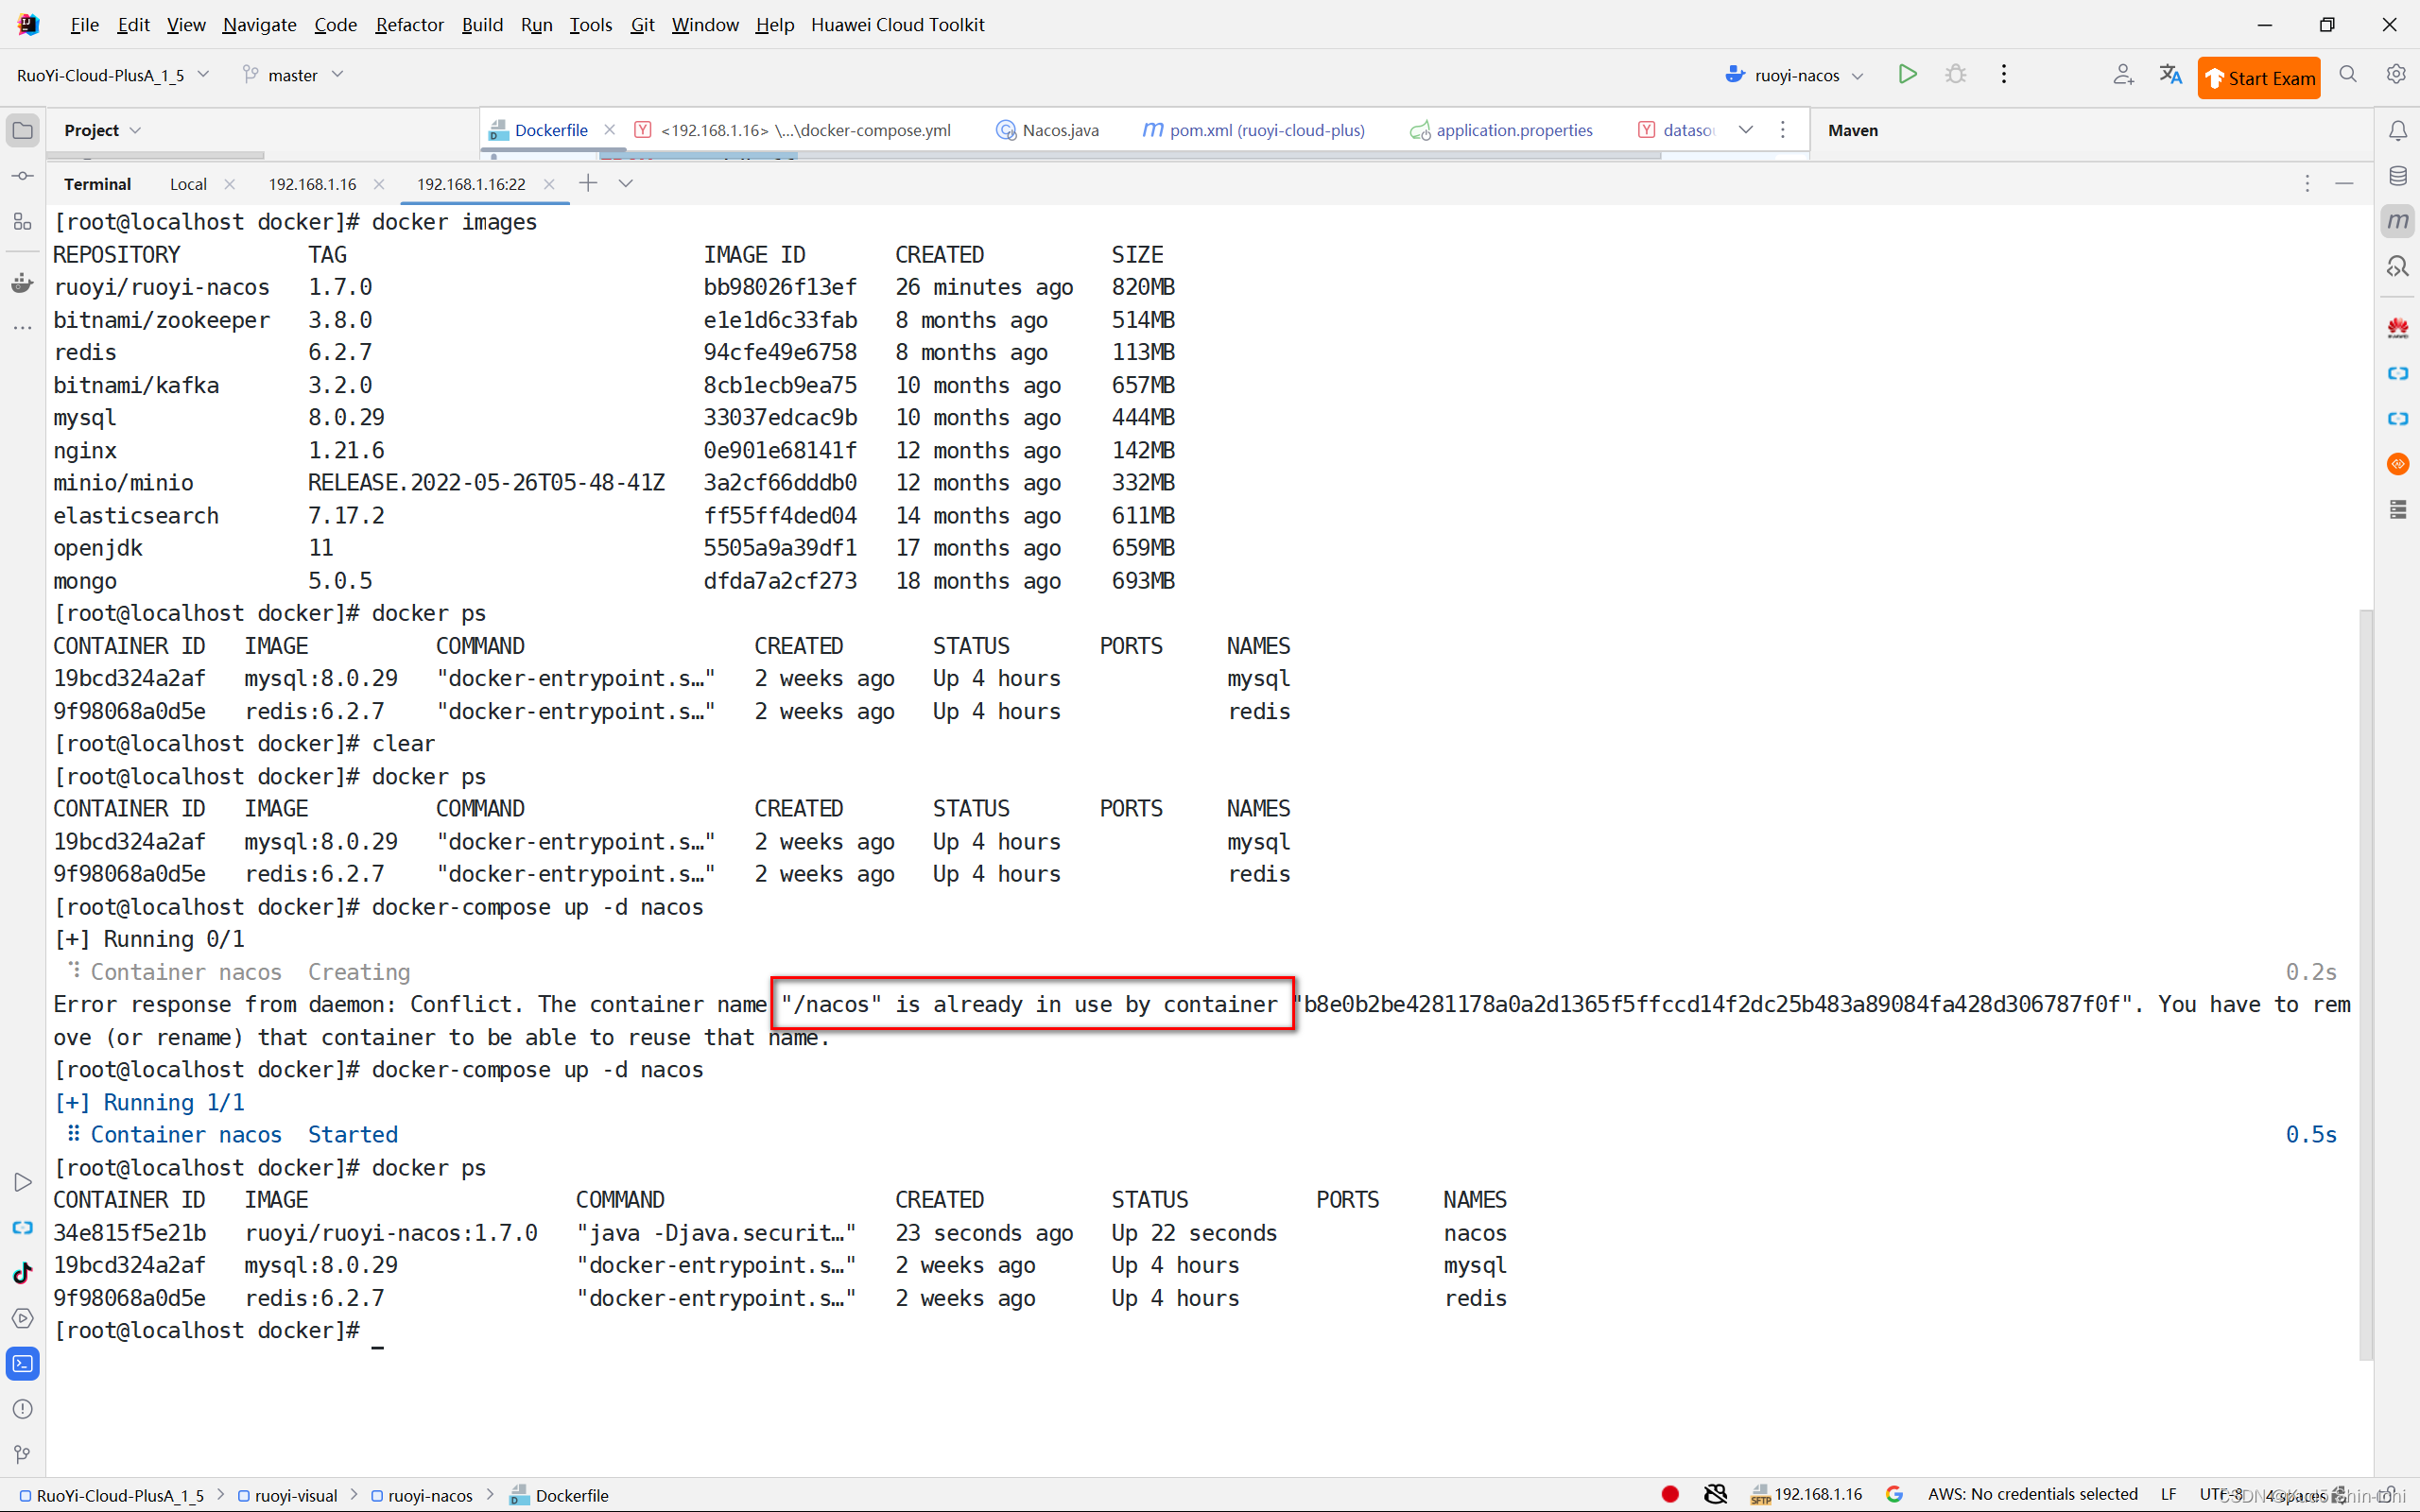Open Notifications bell icon
2420x1512 pixels.
click(2397, 131)
